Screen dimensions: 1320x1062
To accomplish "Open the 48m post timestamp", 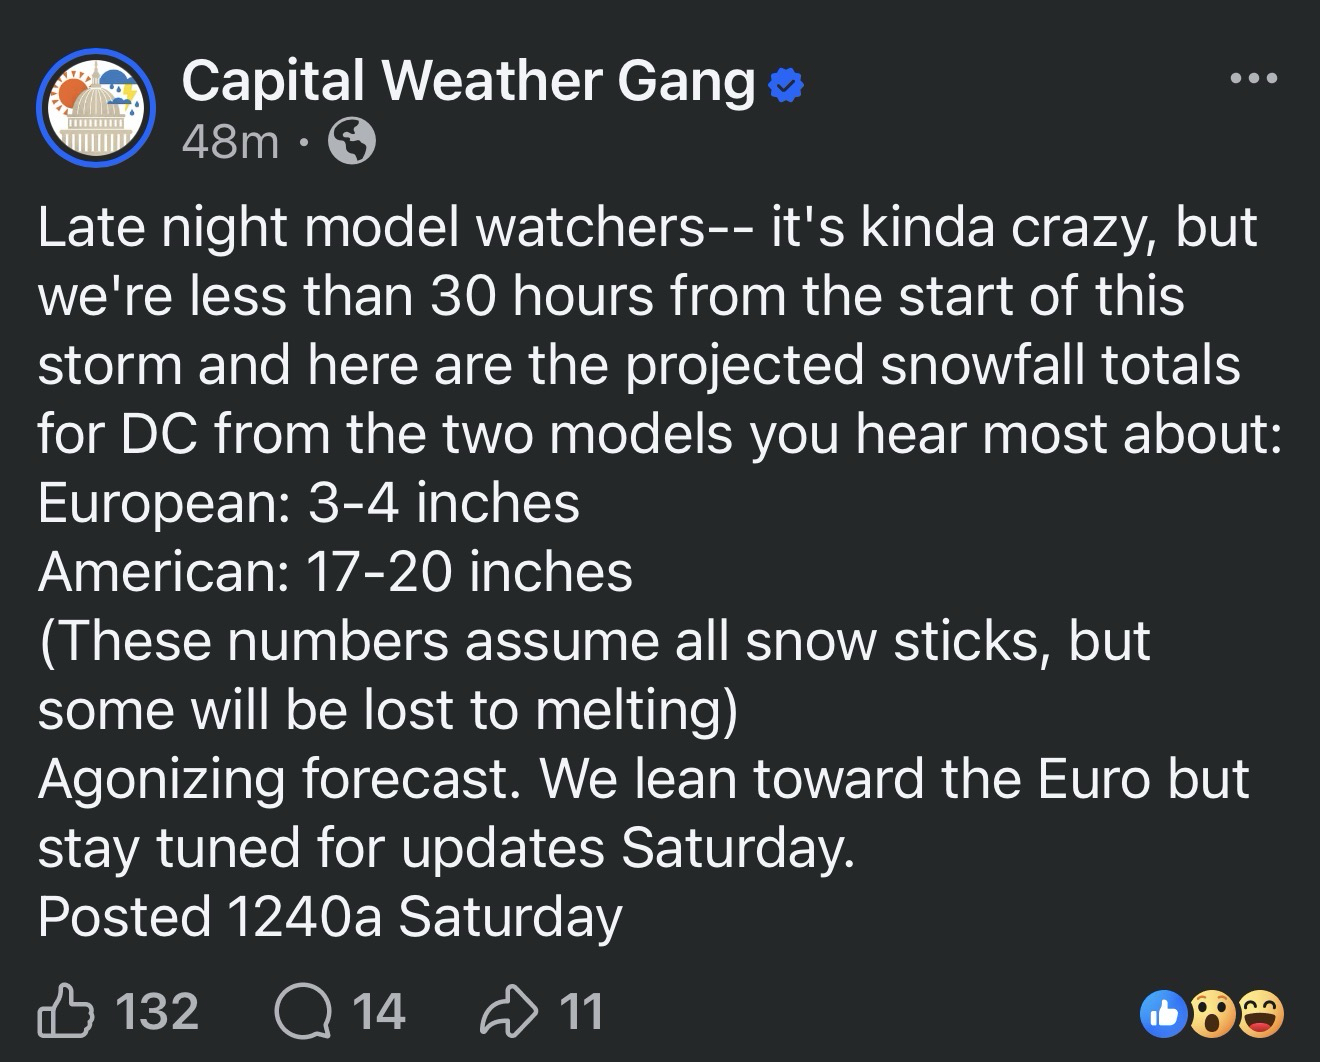I will [x=230, y=143].
